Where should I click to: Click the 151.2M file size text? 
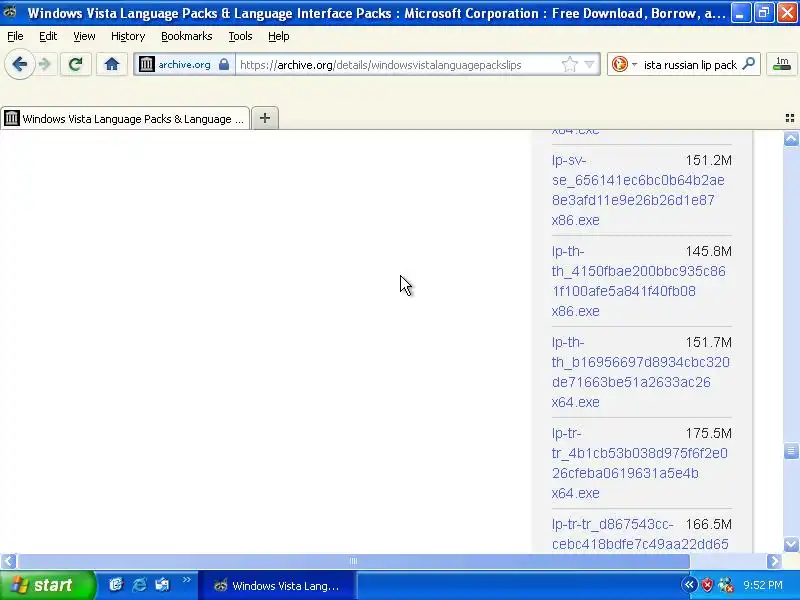709,160
